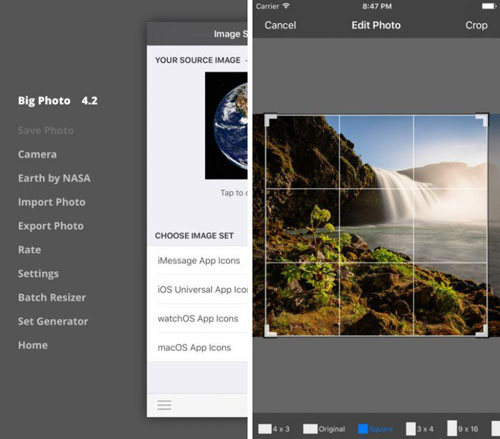Open Camera from side menu
The image size is (500, 439).
[x=37, y=154]
